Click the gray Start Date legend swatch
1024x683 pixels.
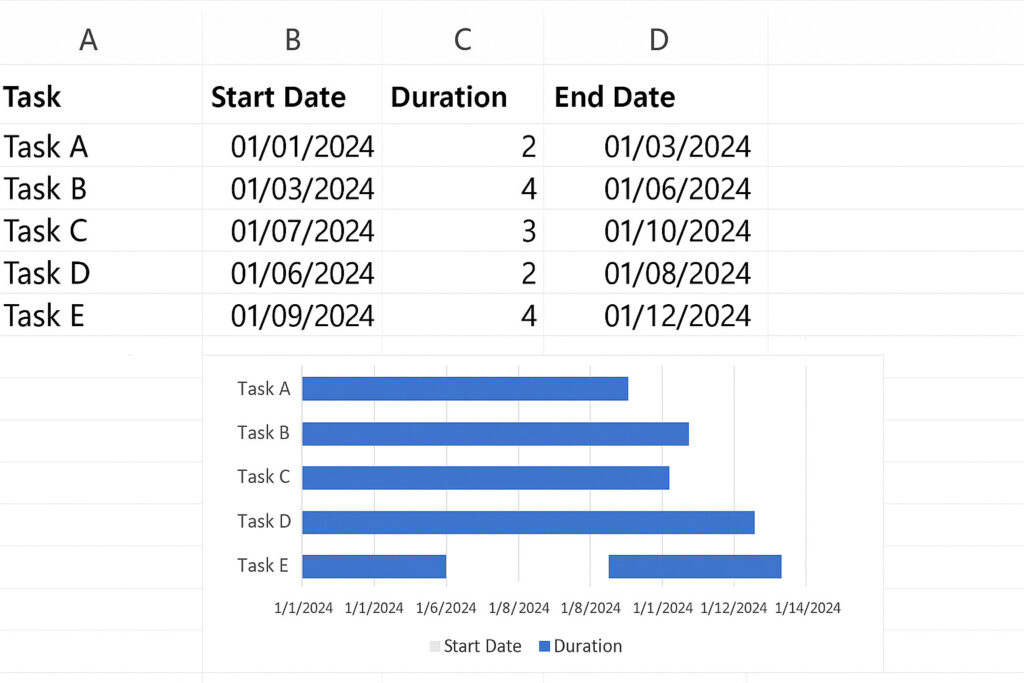click(434, 647)
